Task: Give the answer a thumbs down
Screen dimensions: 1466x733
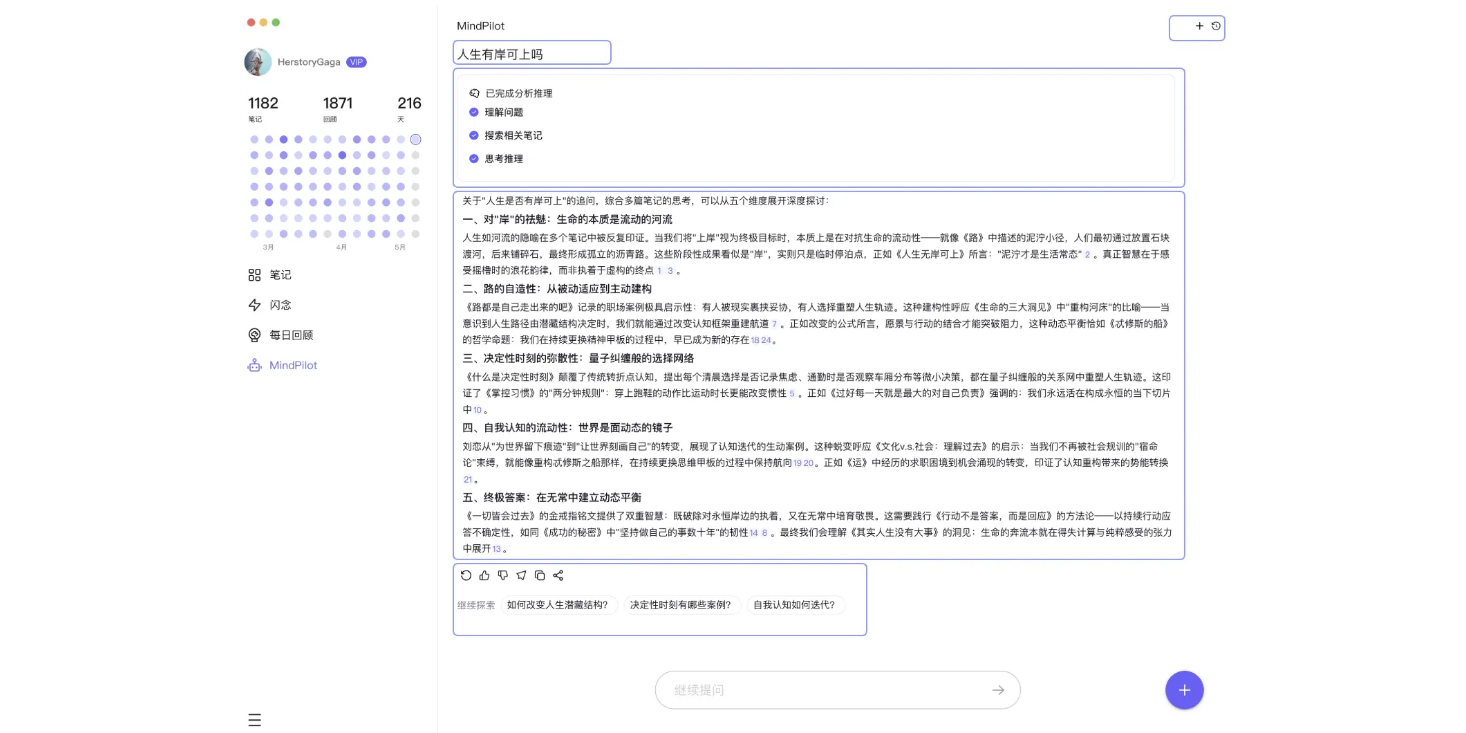Action: [x=503, y=575]
